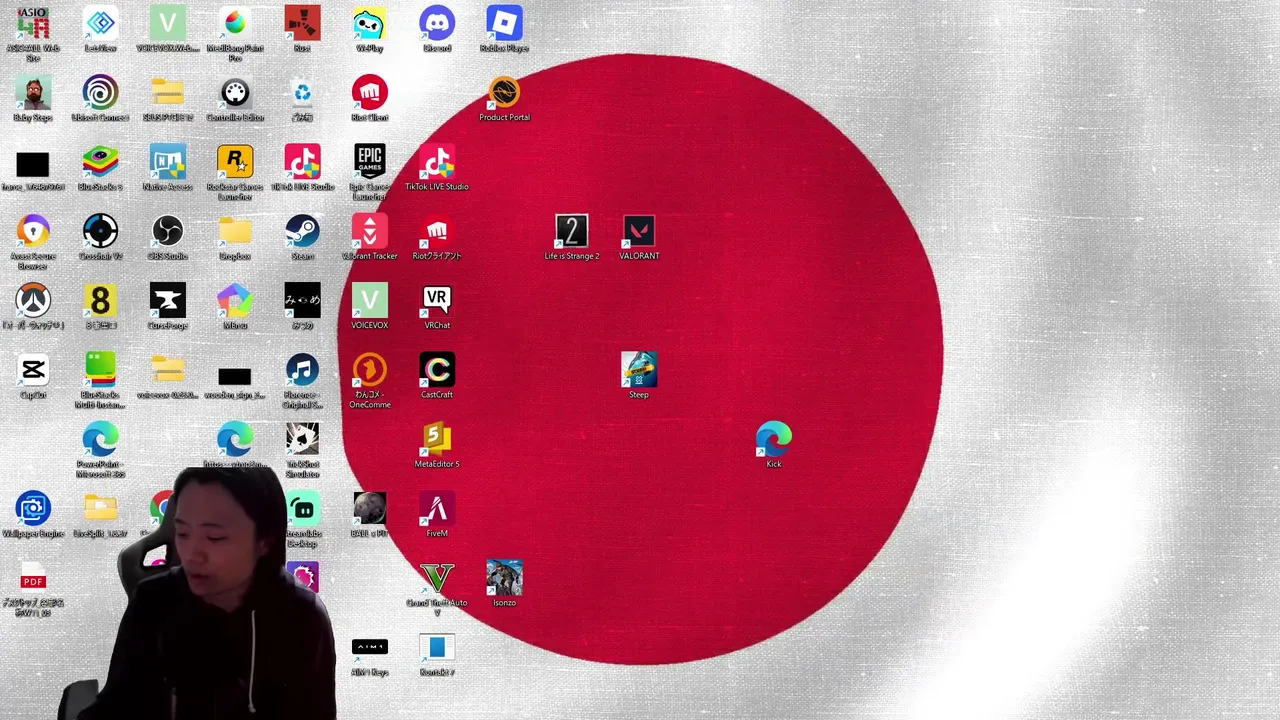
Task: Launch the VOICEVOX icon above OneComme
Action: (369, 300)
